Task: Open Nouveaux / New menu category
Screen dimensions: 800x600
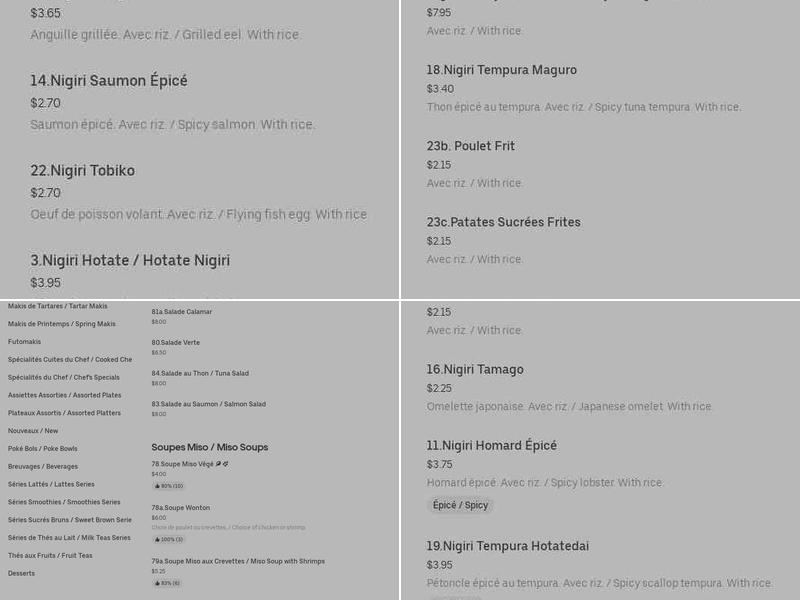Action: 33,431
